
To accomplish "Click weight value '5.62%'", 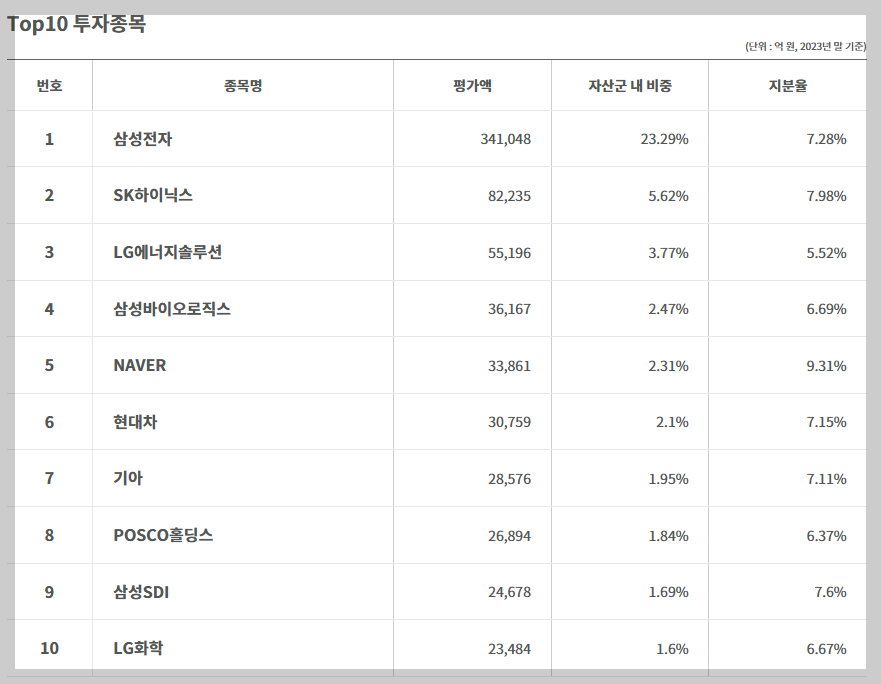I will click(668, 196).
